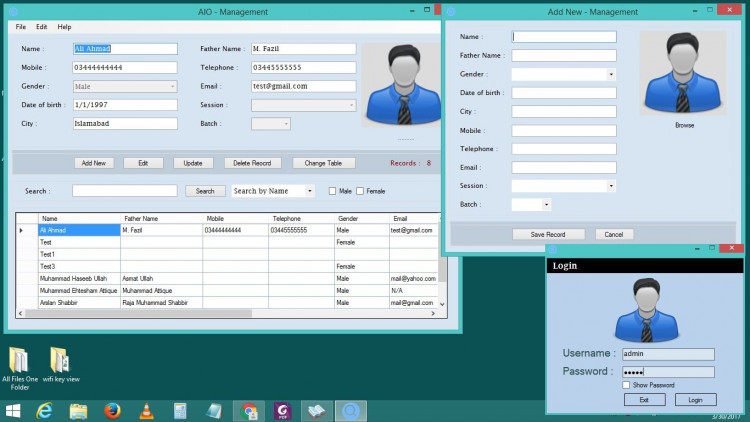The image size is (750, 422).
Task: Click the user avatar in Login window
Action: tap(647, 310)
